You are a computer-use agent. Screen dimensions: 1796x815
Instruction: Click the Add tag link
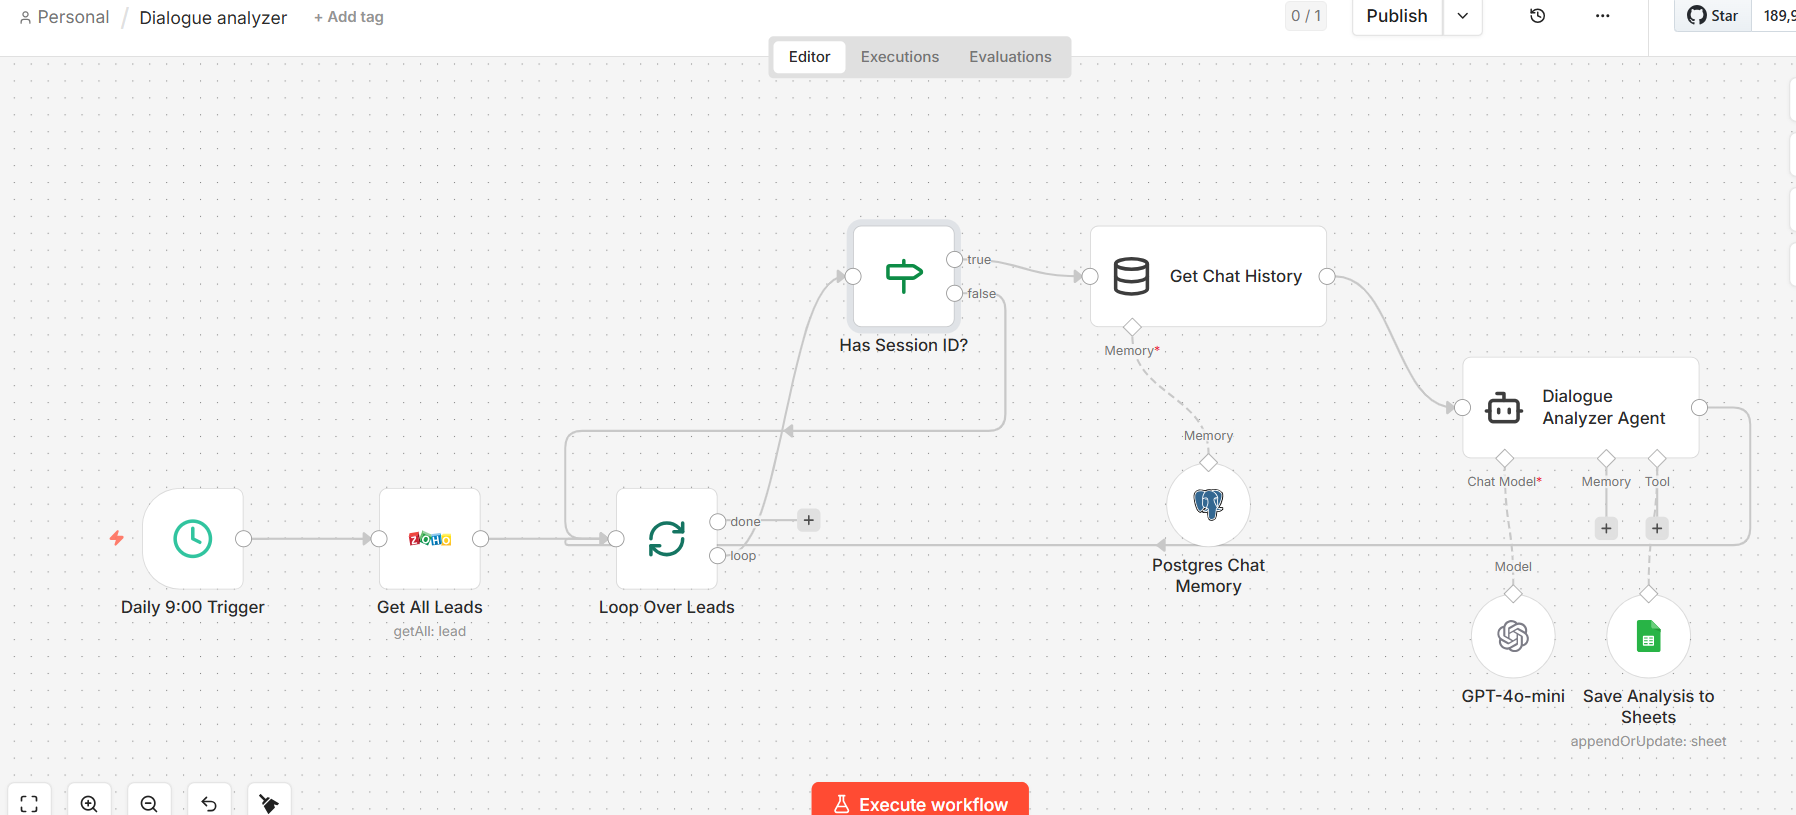[x=349, y=17]
